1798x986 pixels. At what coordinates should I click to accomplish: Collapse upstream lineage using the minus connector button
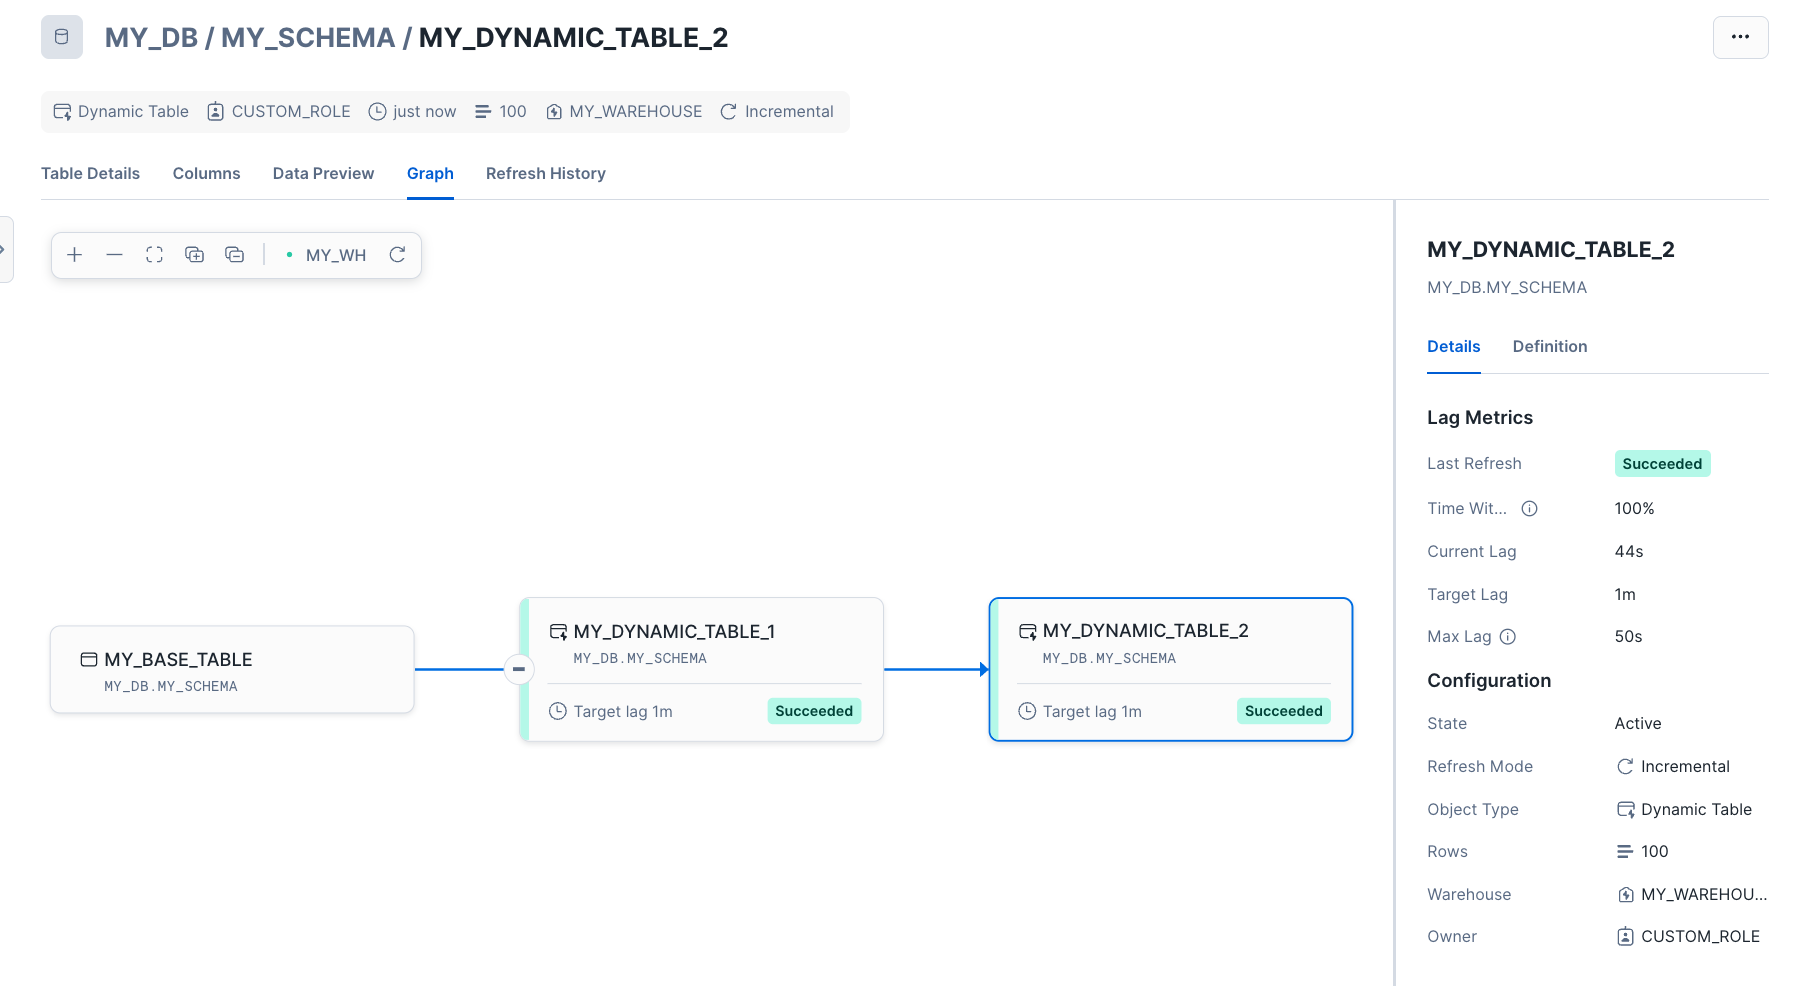[x=519, y=669]
